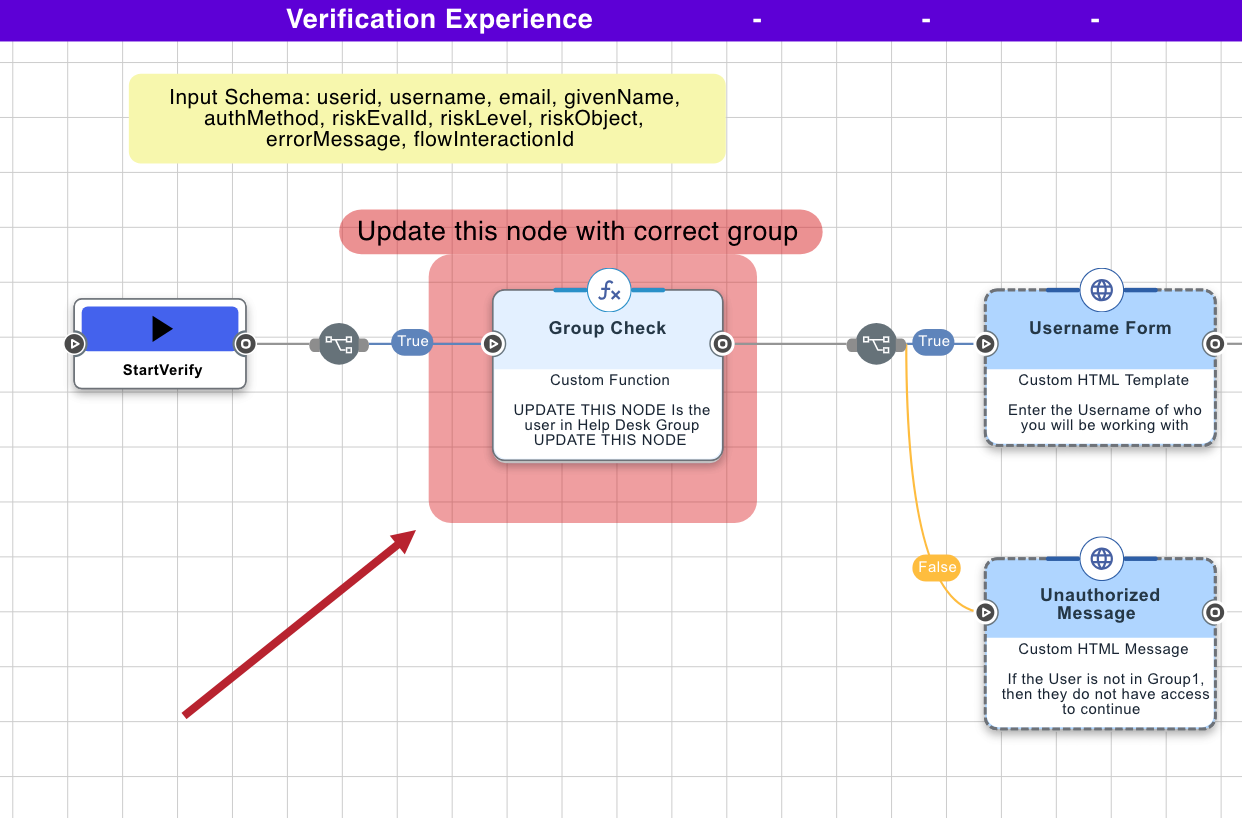Viewport: 1242px width, 818px height.
Task: Select the Input Schema yellow annotation
Action: (x=427, y=117)
